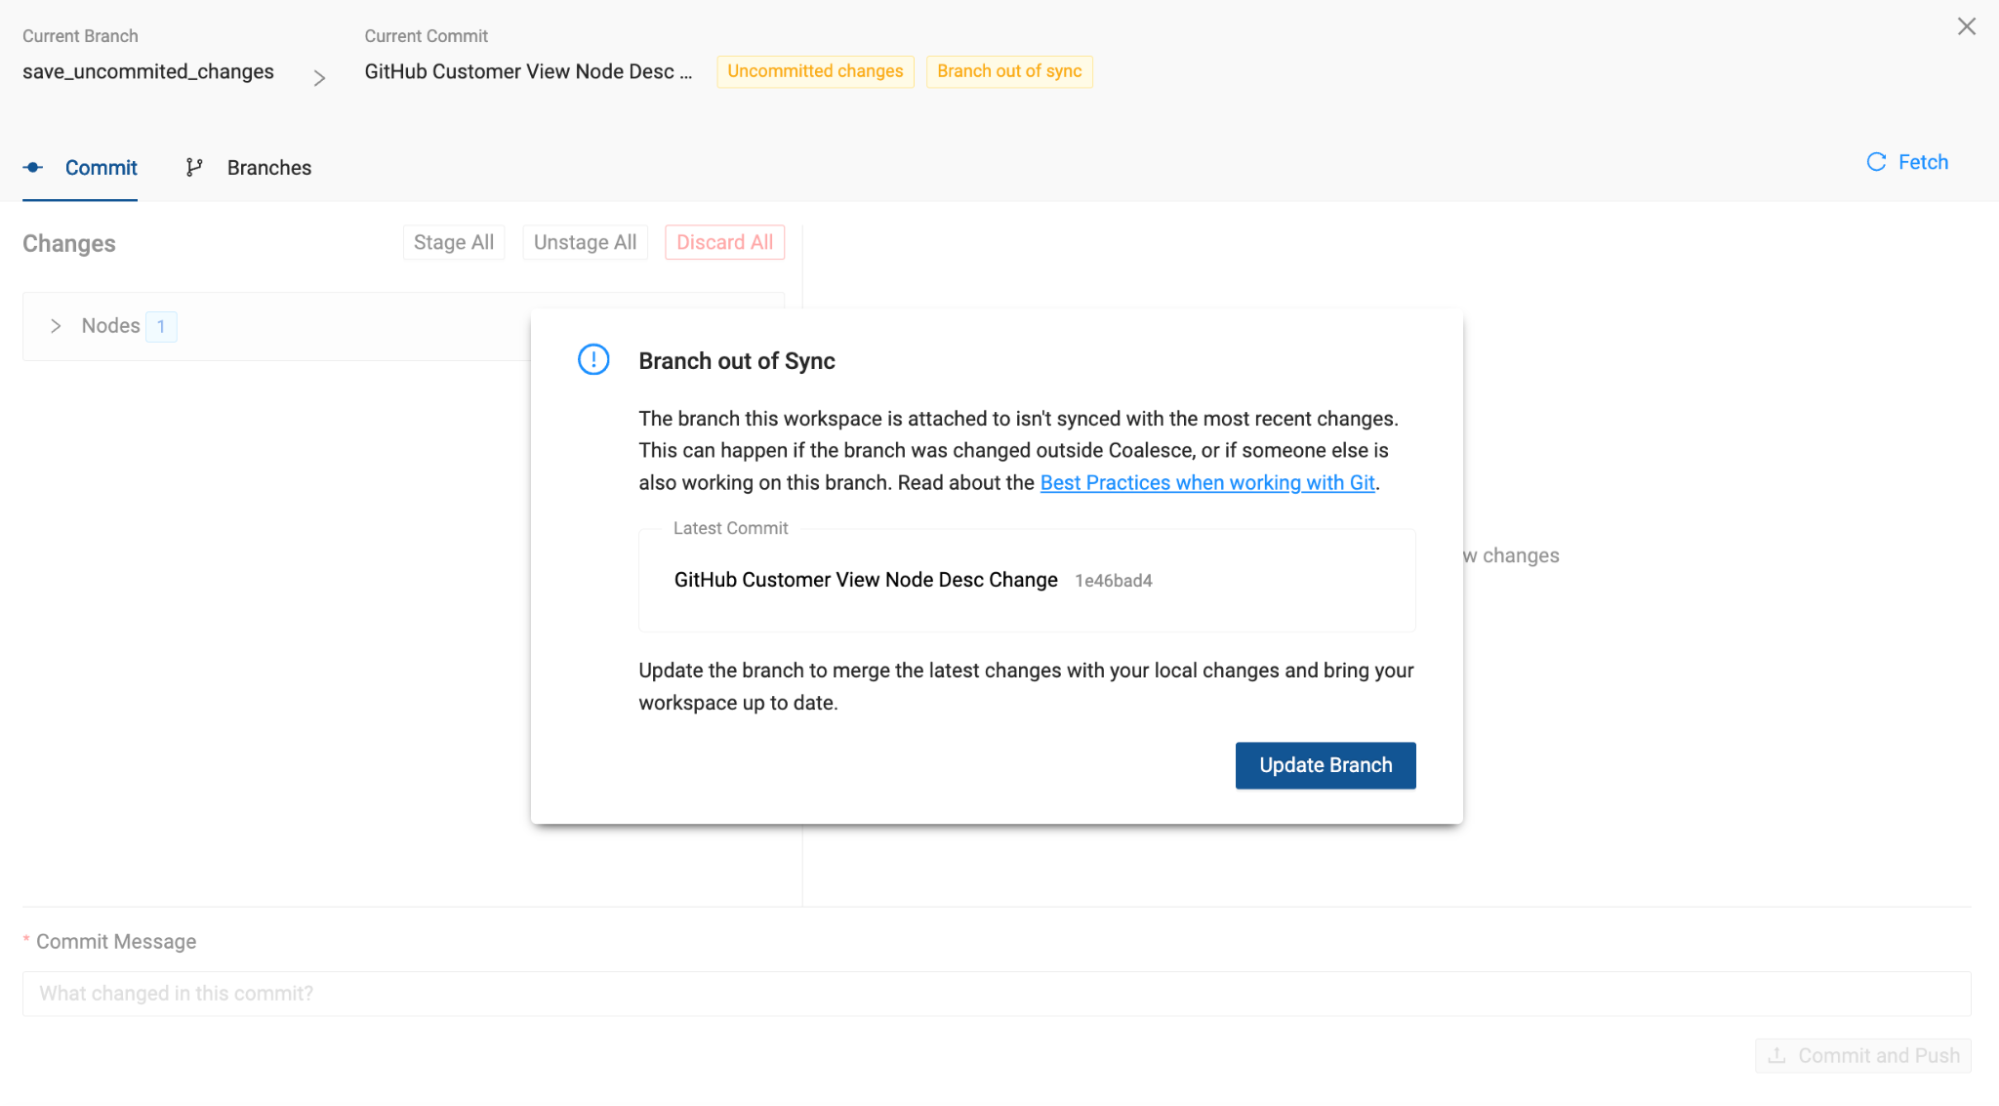The image size is (1999, 1106).
Task: Click the breadcrumb chevron after branch name
Action: 319,78
